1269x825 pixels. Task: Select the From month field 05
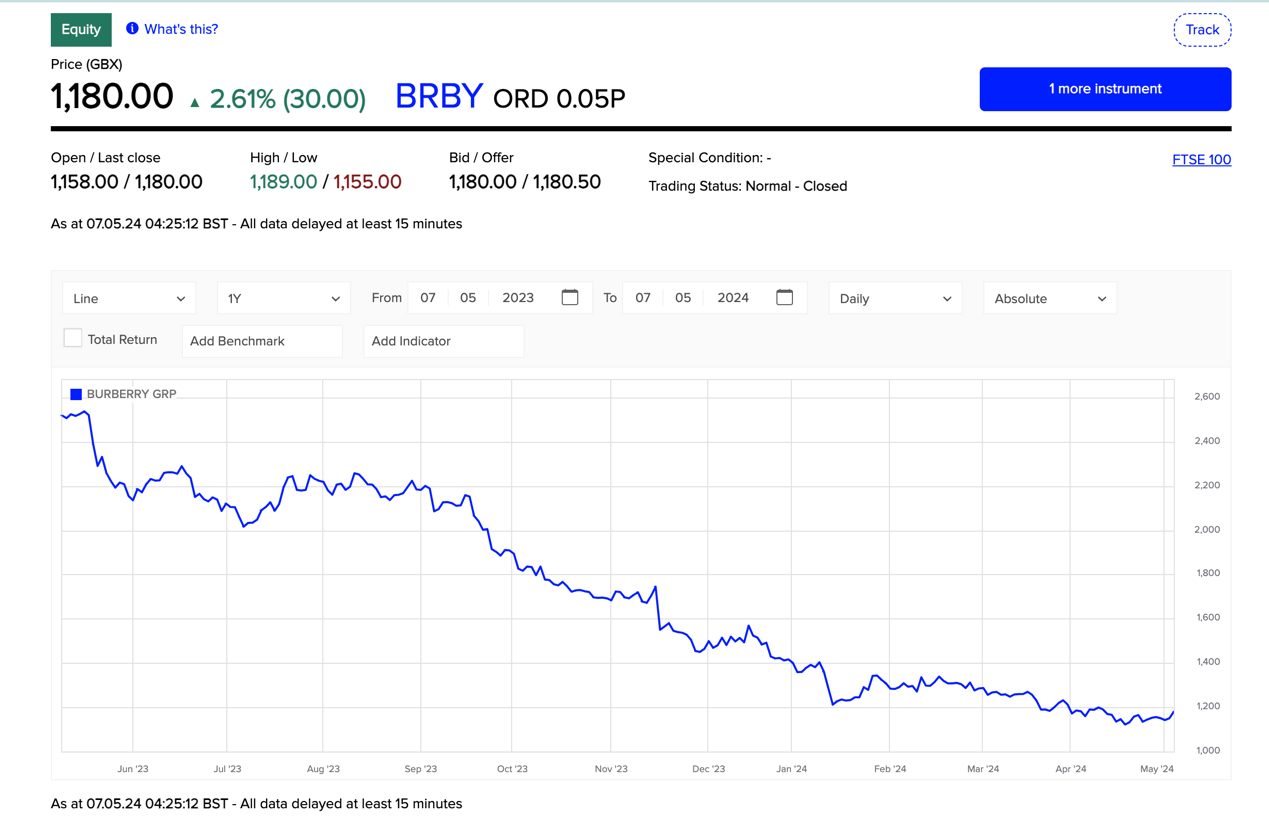[468, 298]
